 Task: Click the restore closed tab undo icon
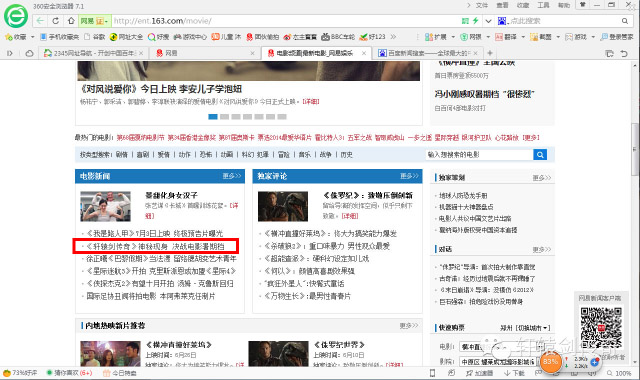click(624, 53)
